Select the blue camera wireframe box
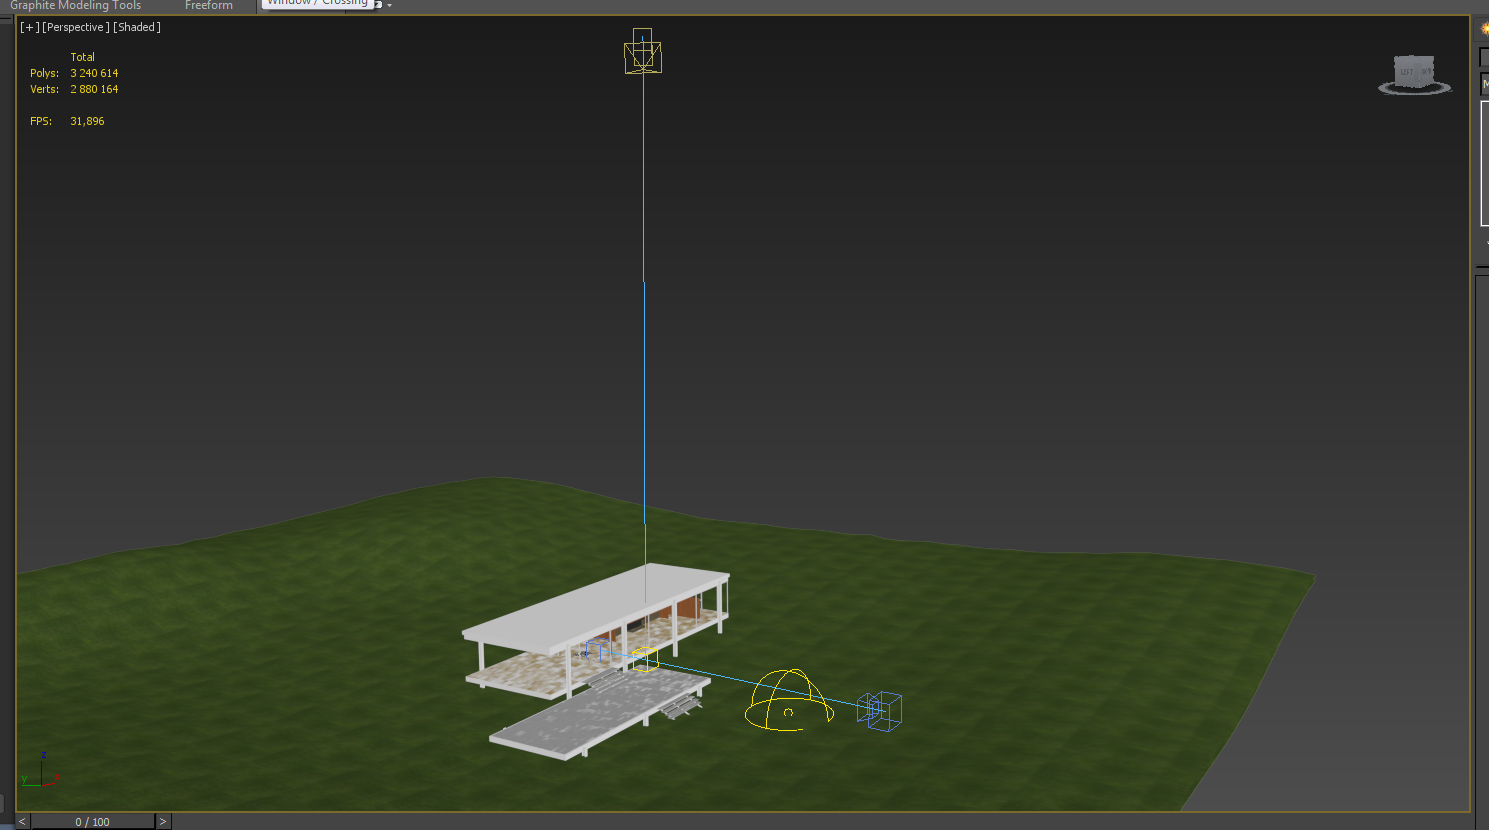Screen dimensions: 1489x830 coord(880,710)
